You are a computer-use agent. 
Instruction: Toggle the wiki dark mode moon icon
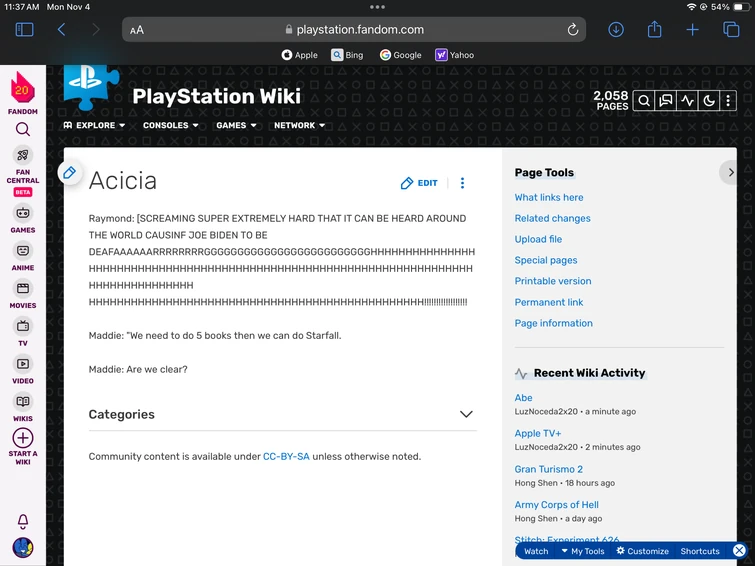tap(709, 101)
